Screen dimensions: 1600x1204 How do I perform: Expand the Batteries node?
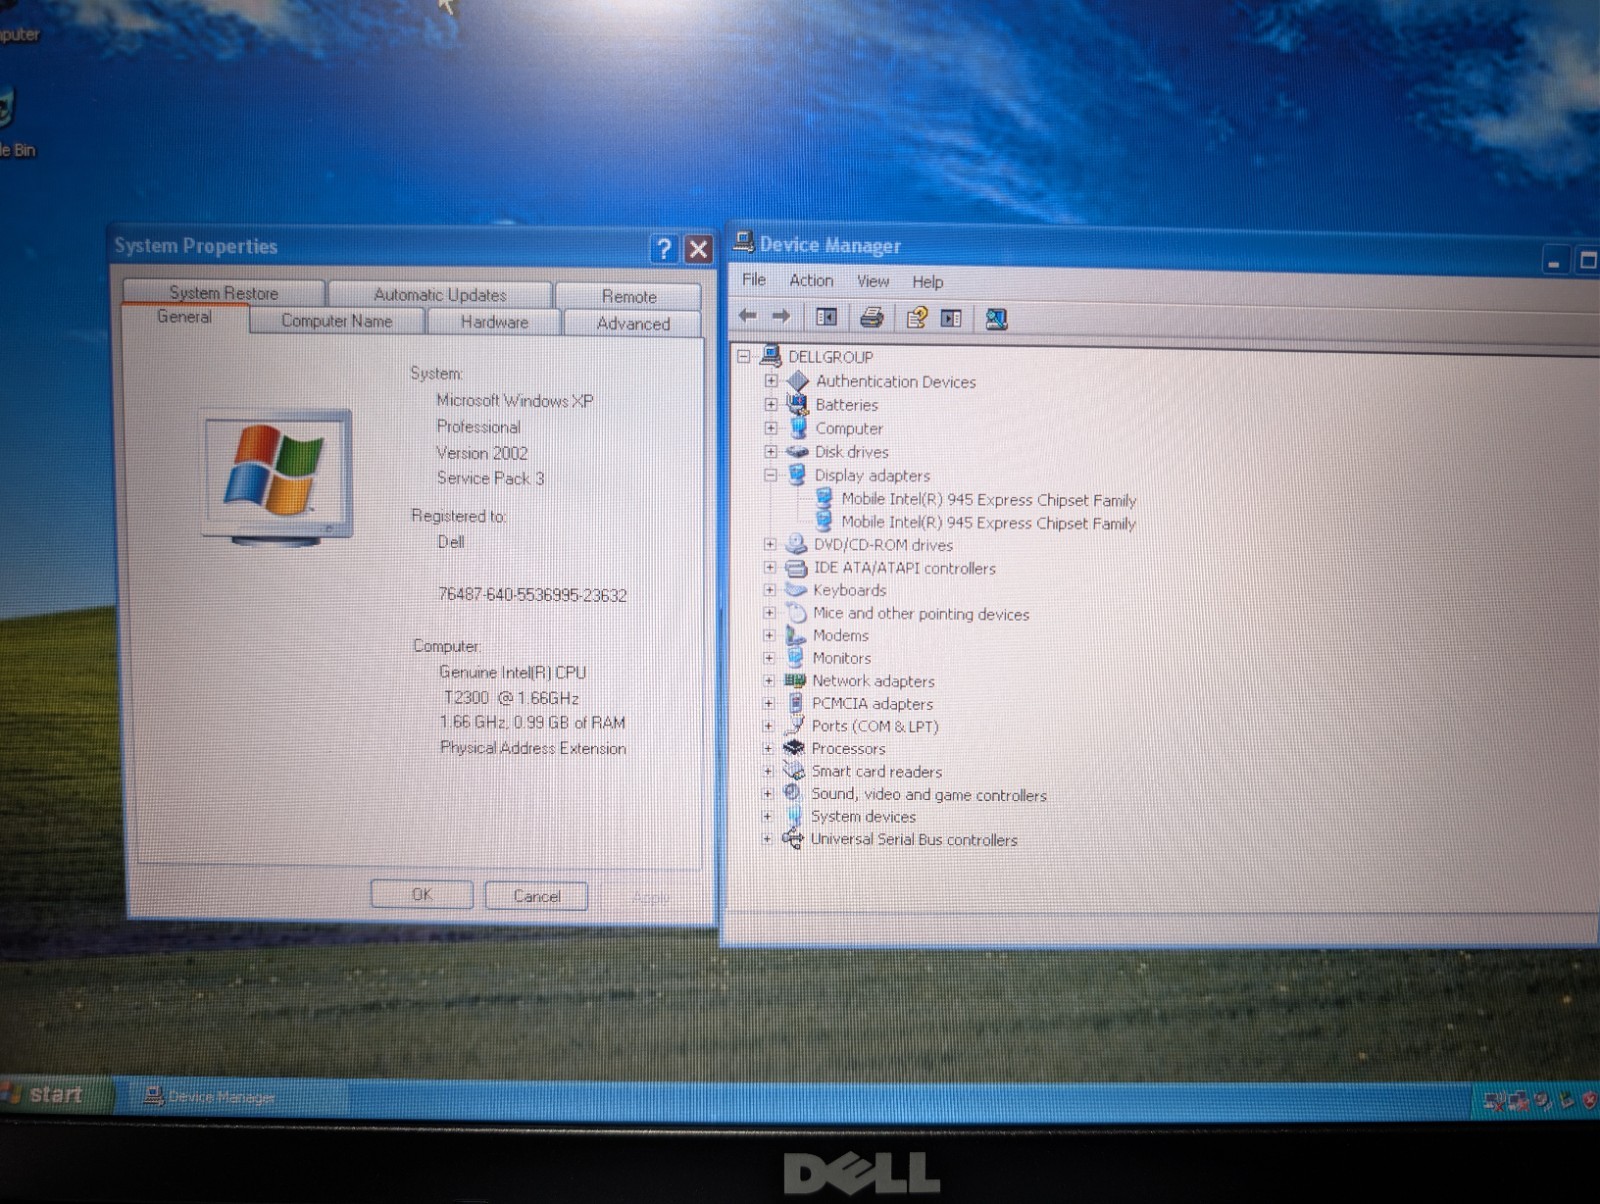point(771,405)
